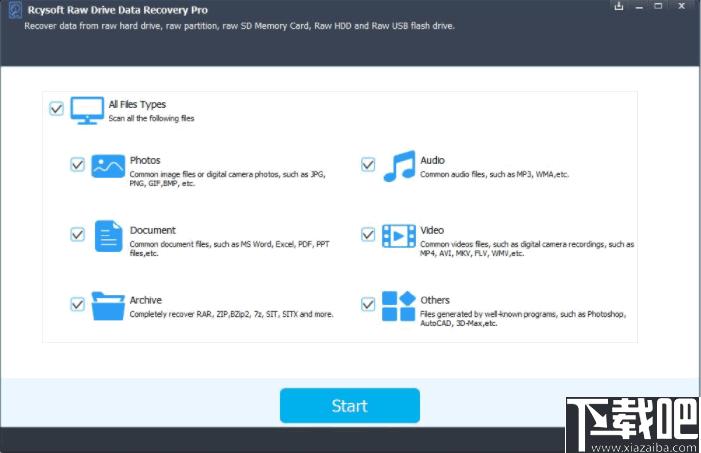Click the 'Others' heading text

435,300
